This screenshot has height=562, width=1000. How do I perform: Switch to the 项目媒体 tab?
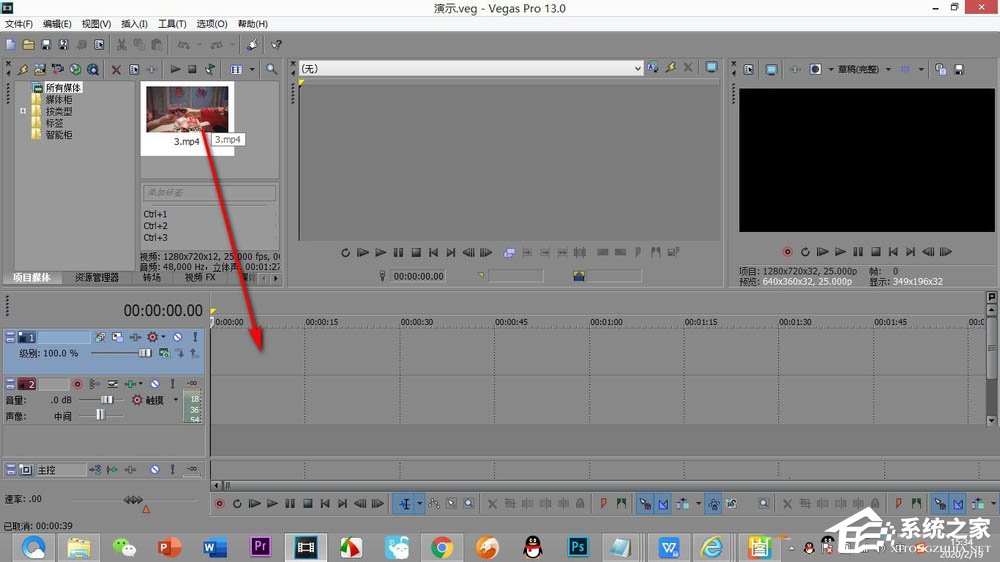32,277
